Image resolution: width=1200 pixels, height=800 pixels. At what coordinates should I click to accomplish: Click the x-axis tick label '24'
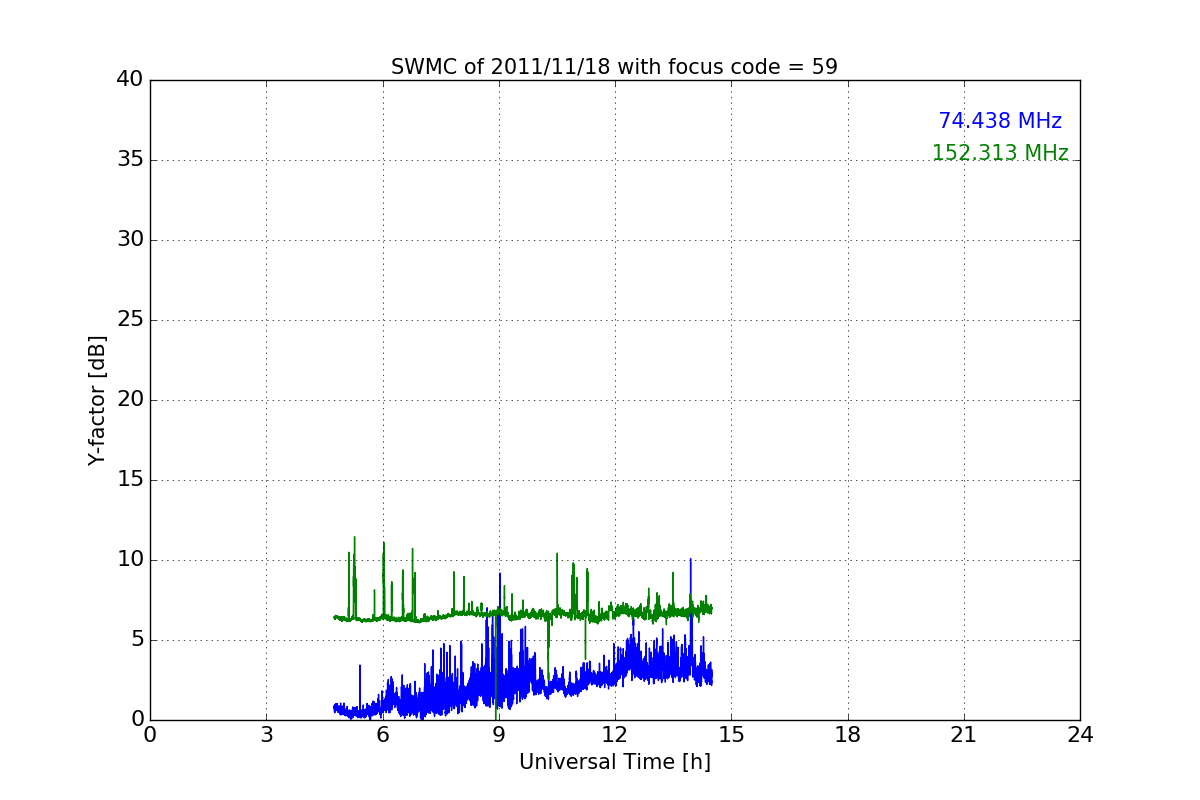point(1080,734)
